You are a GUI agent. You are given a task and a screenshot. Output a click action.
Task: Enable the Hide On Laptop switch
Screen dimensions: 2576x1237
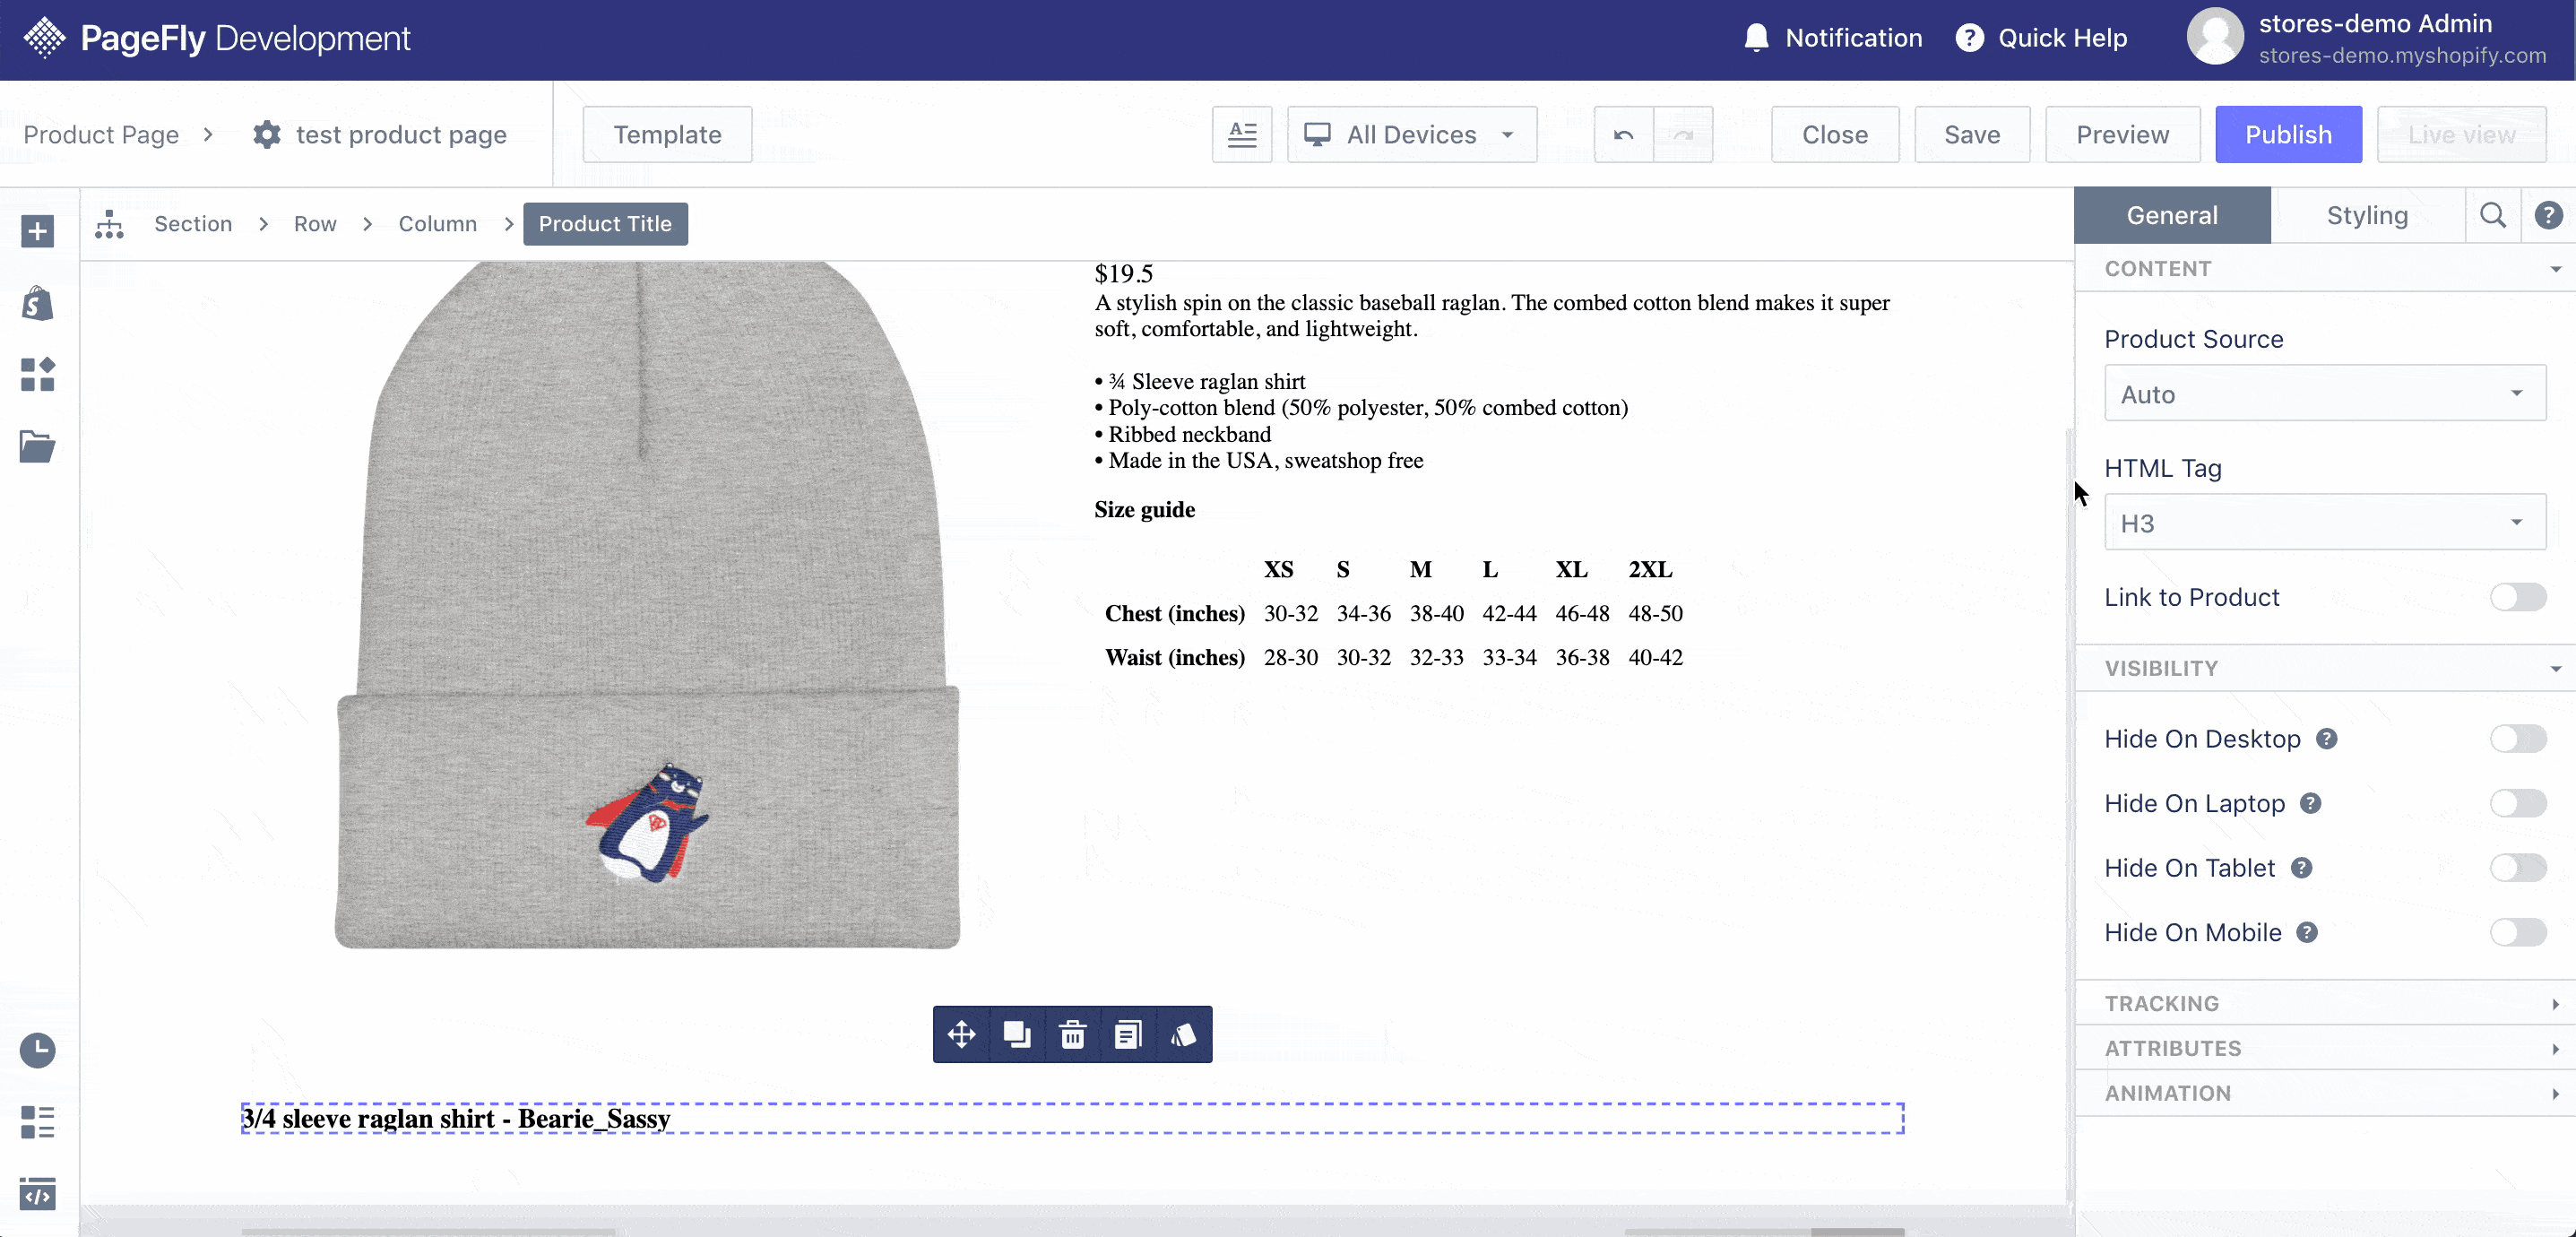point(2518,803)
